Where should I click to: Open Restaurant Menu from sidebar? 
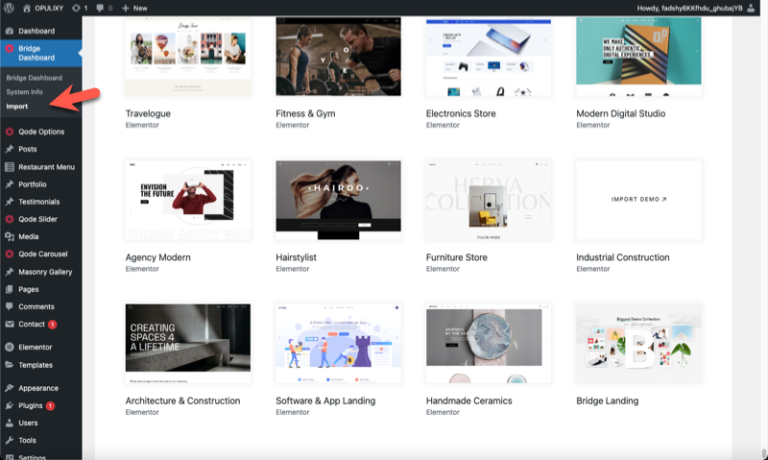click(46, 167)
